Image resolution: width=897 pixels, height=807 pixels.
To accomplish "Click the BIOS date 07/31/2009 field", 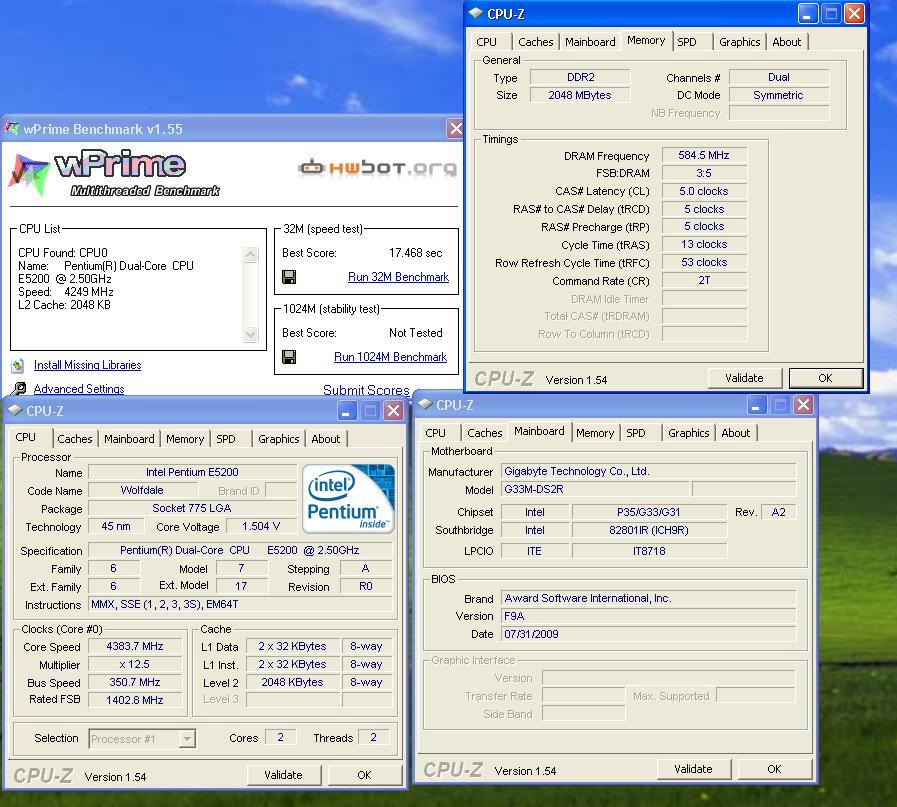I will point(648,634).
